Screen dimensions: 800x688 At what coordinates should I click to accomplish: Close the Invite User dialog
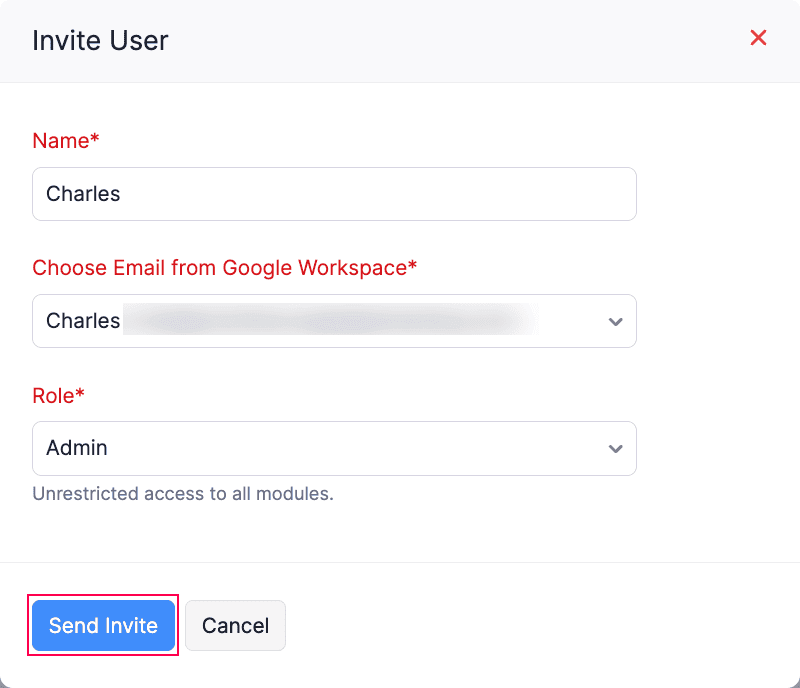click(758, 38)
